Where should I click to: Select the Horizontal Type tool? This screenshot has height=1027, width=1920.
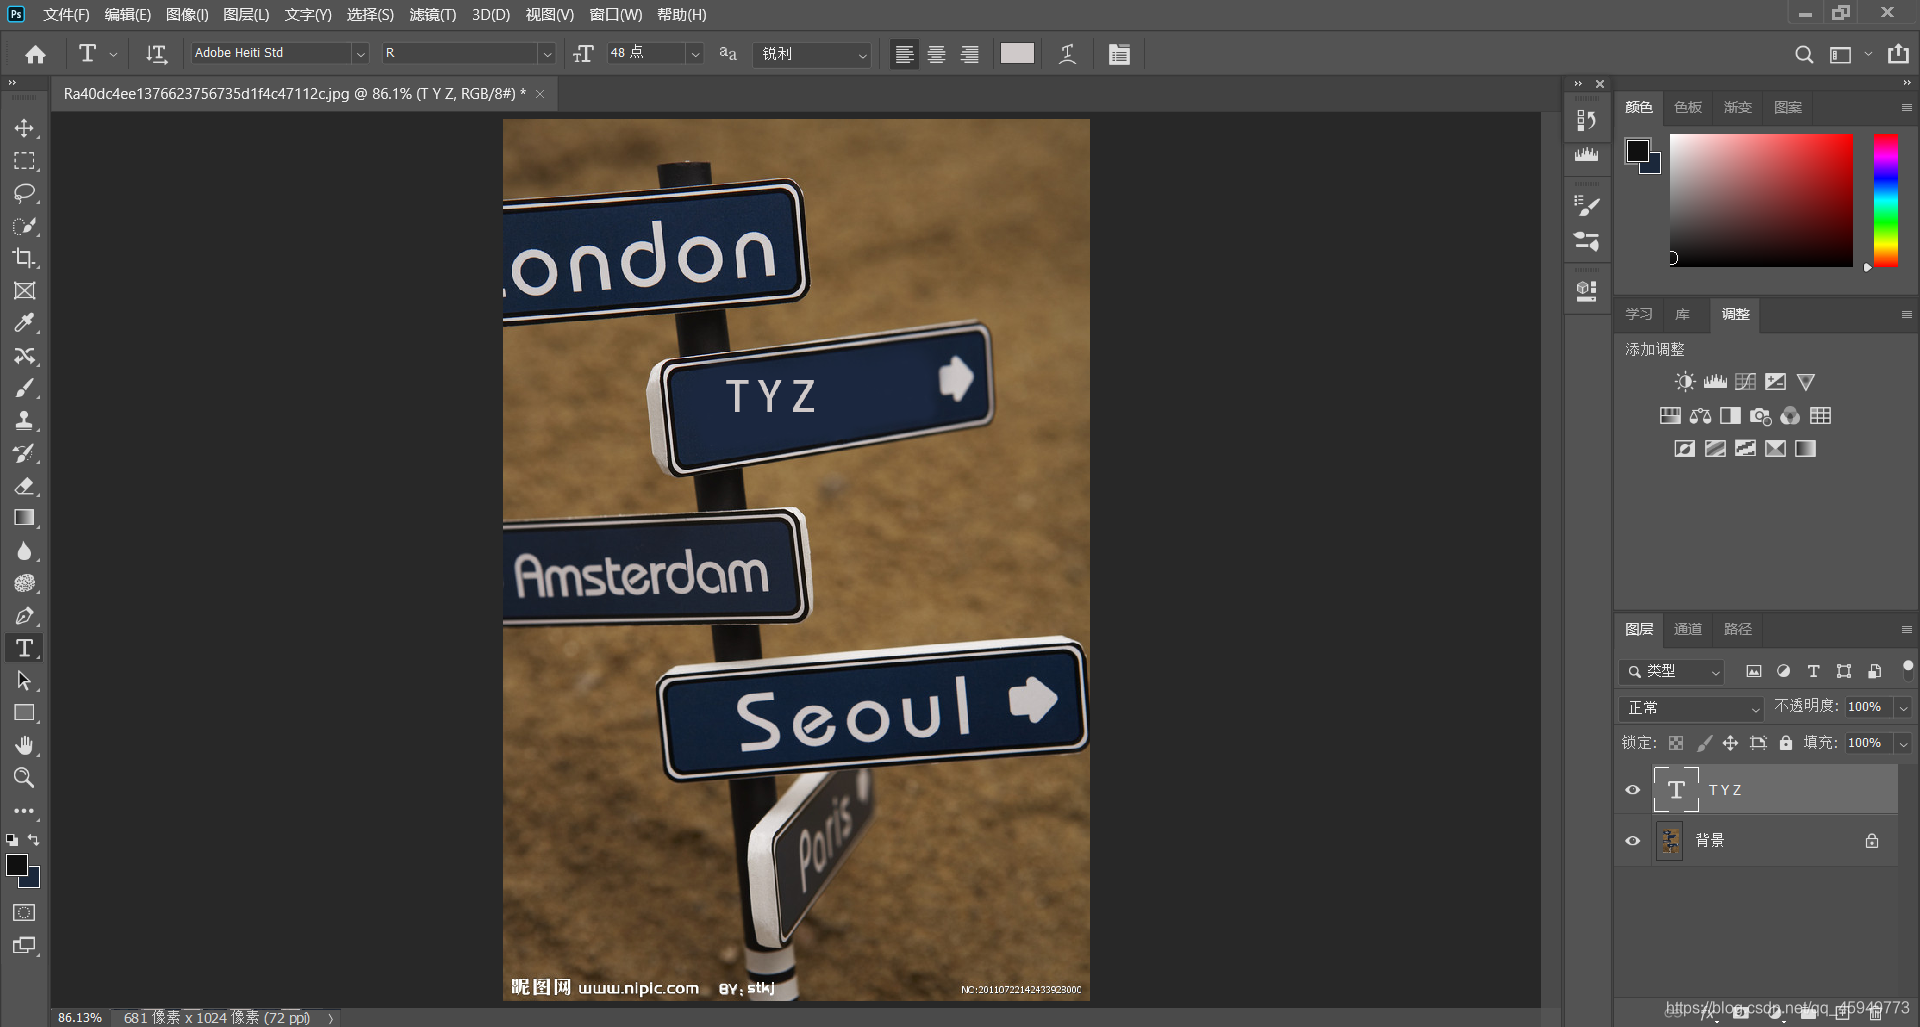(24, 648)
